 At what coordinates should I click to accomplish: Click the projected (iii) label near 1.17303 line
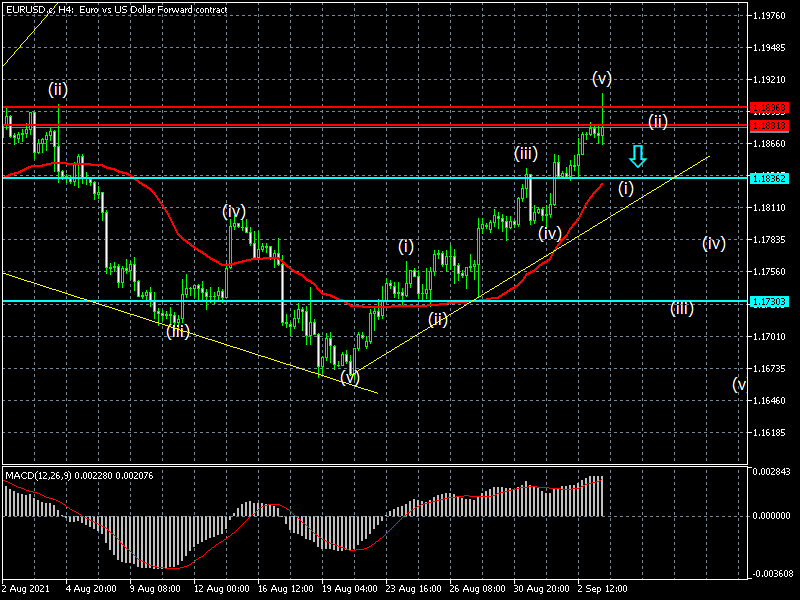pos(681,309)
